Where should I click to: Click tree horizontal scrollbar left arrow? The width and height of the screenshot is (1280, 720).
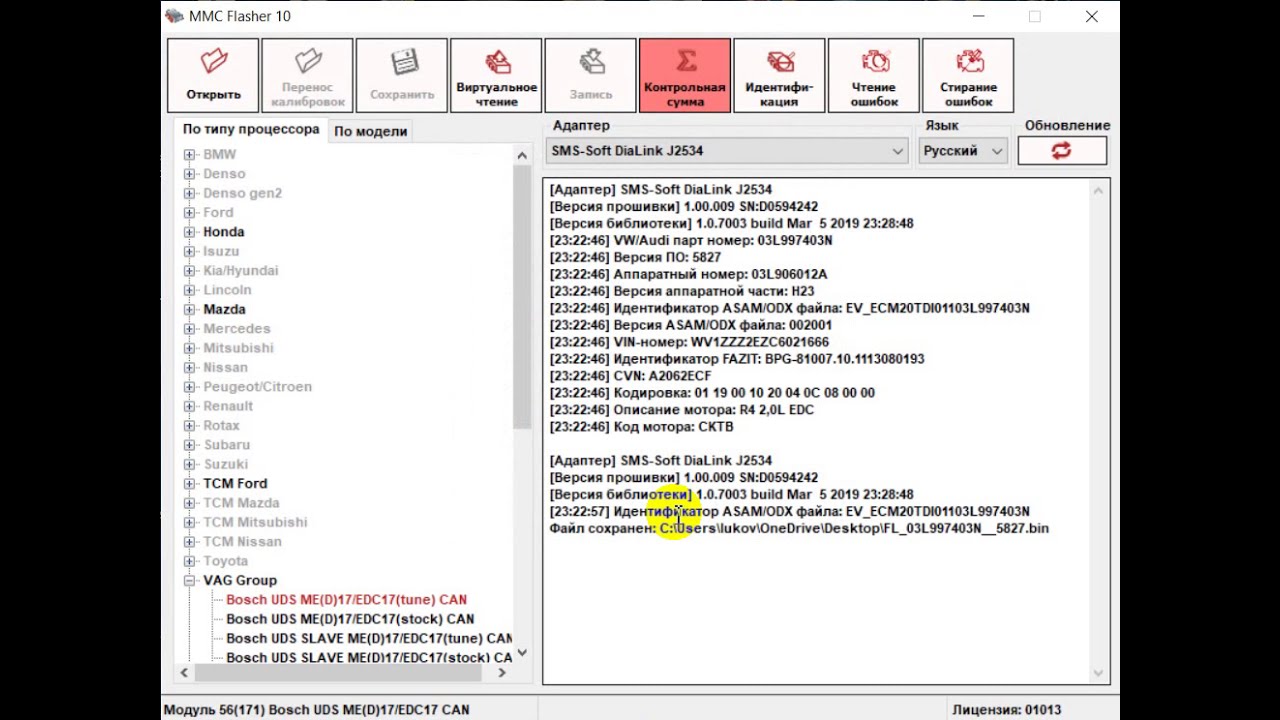pyautogui.click(x=184, y=673)
